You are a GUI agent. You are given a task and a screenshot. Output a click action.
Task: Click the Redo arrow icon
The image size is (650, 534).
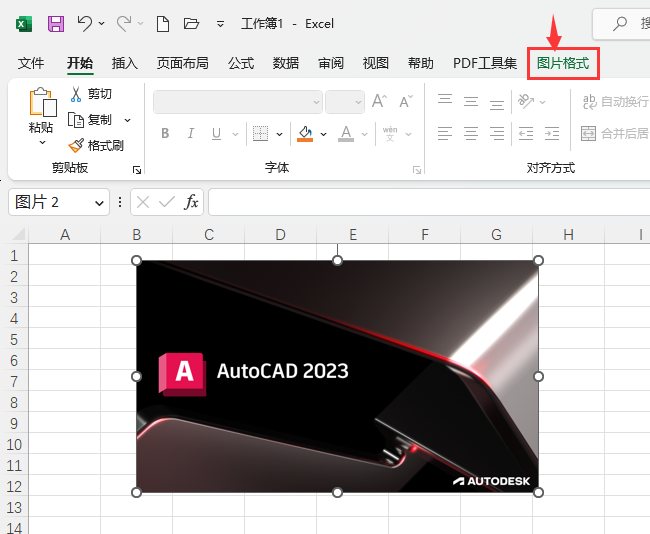[x=124, y=23]
